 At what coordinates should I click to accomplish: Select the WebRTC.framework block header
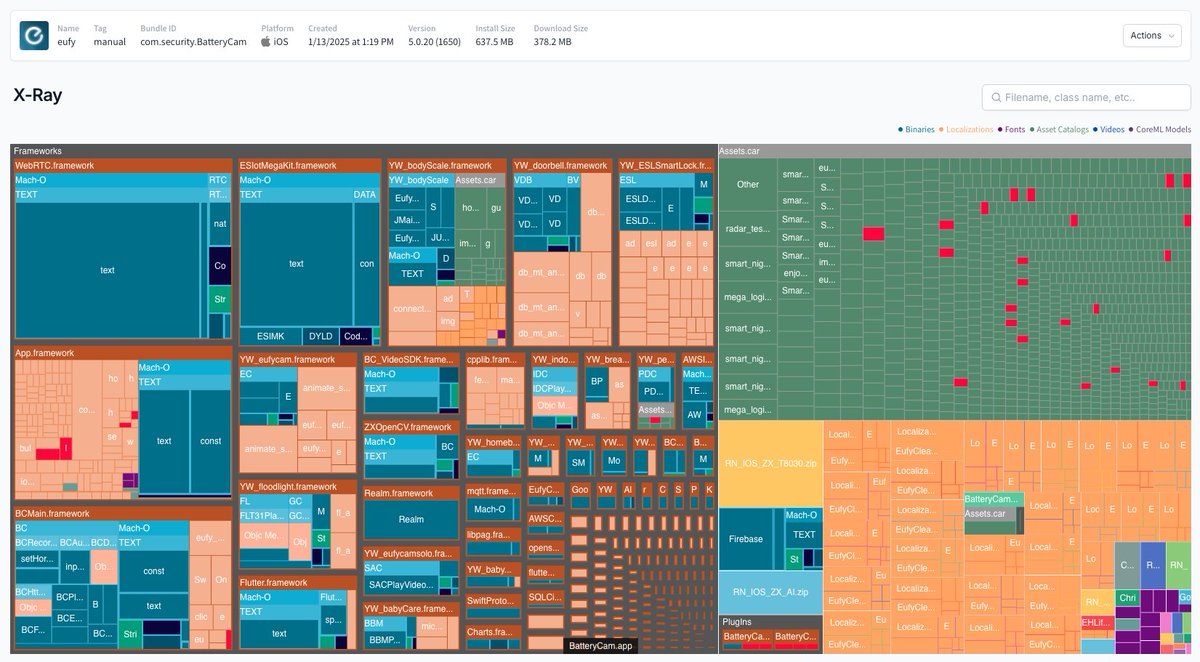click(122, 165)
